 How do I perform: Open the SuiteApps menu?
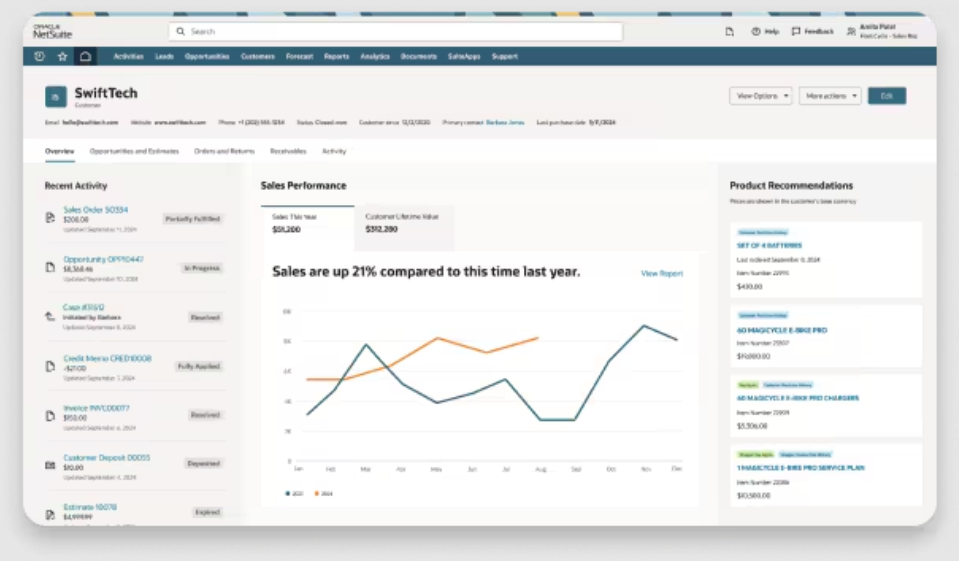pyautogui.click(x=464, y=56)
